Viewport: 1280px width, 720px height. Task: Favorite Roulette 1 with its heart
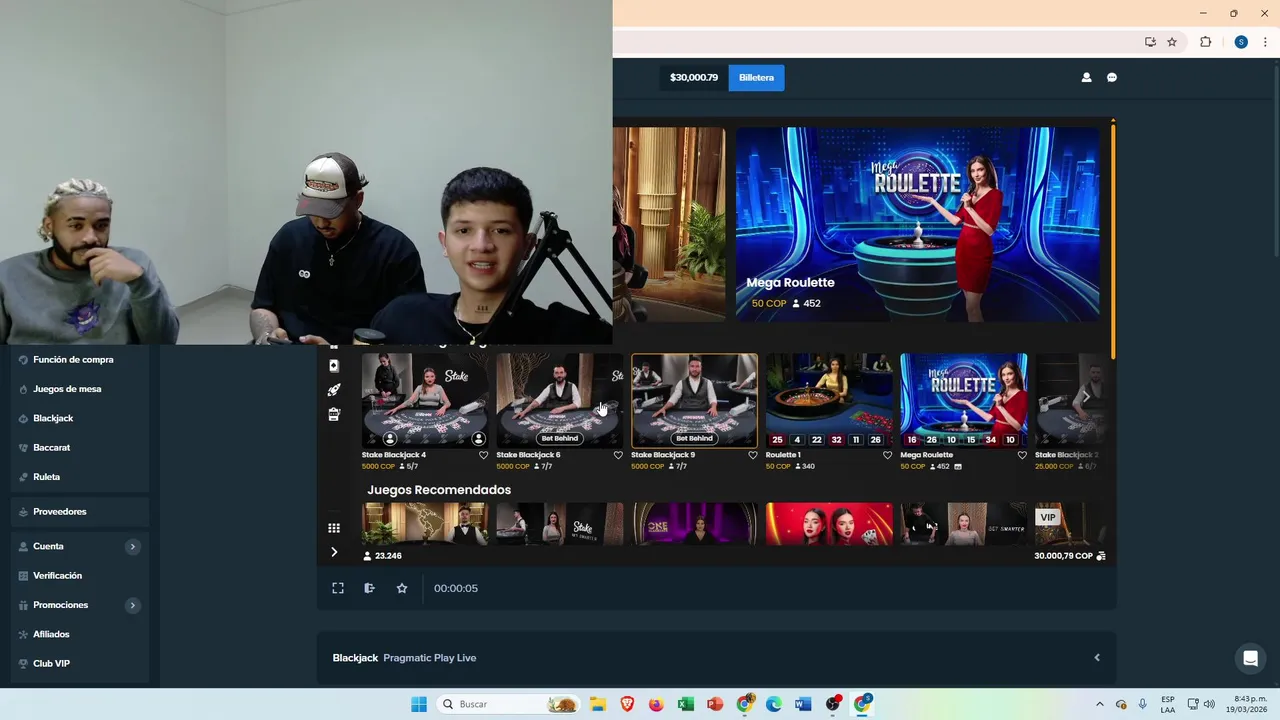point(887,455)
